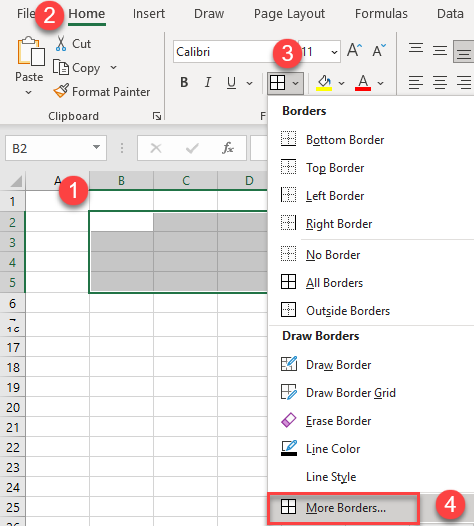Toggle Underline formatting
Screen dimensions: 474x526
coord(231,82)
